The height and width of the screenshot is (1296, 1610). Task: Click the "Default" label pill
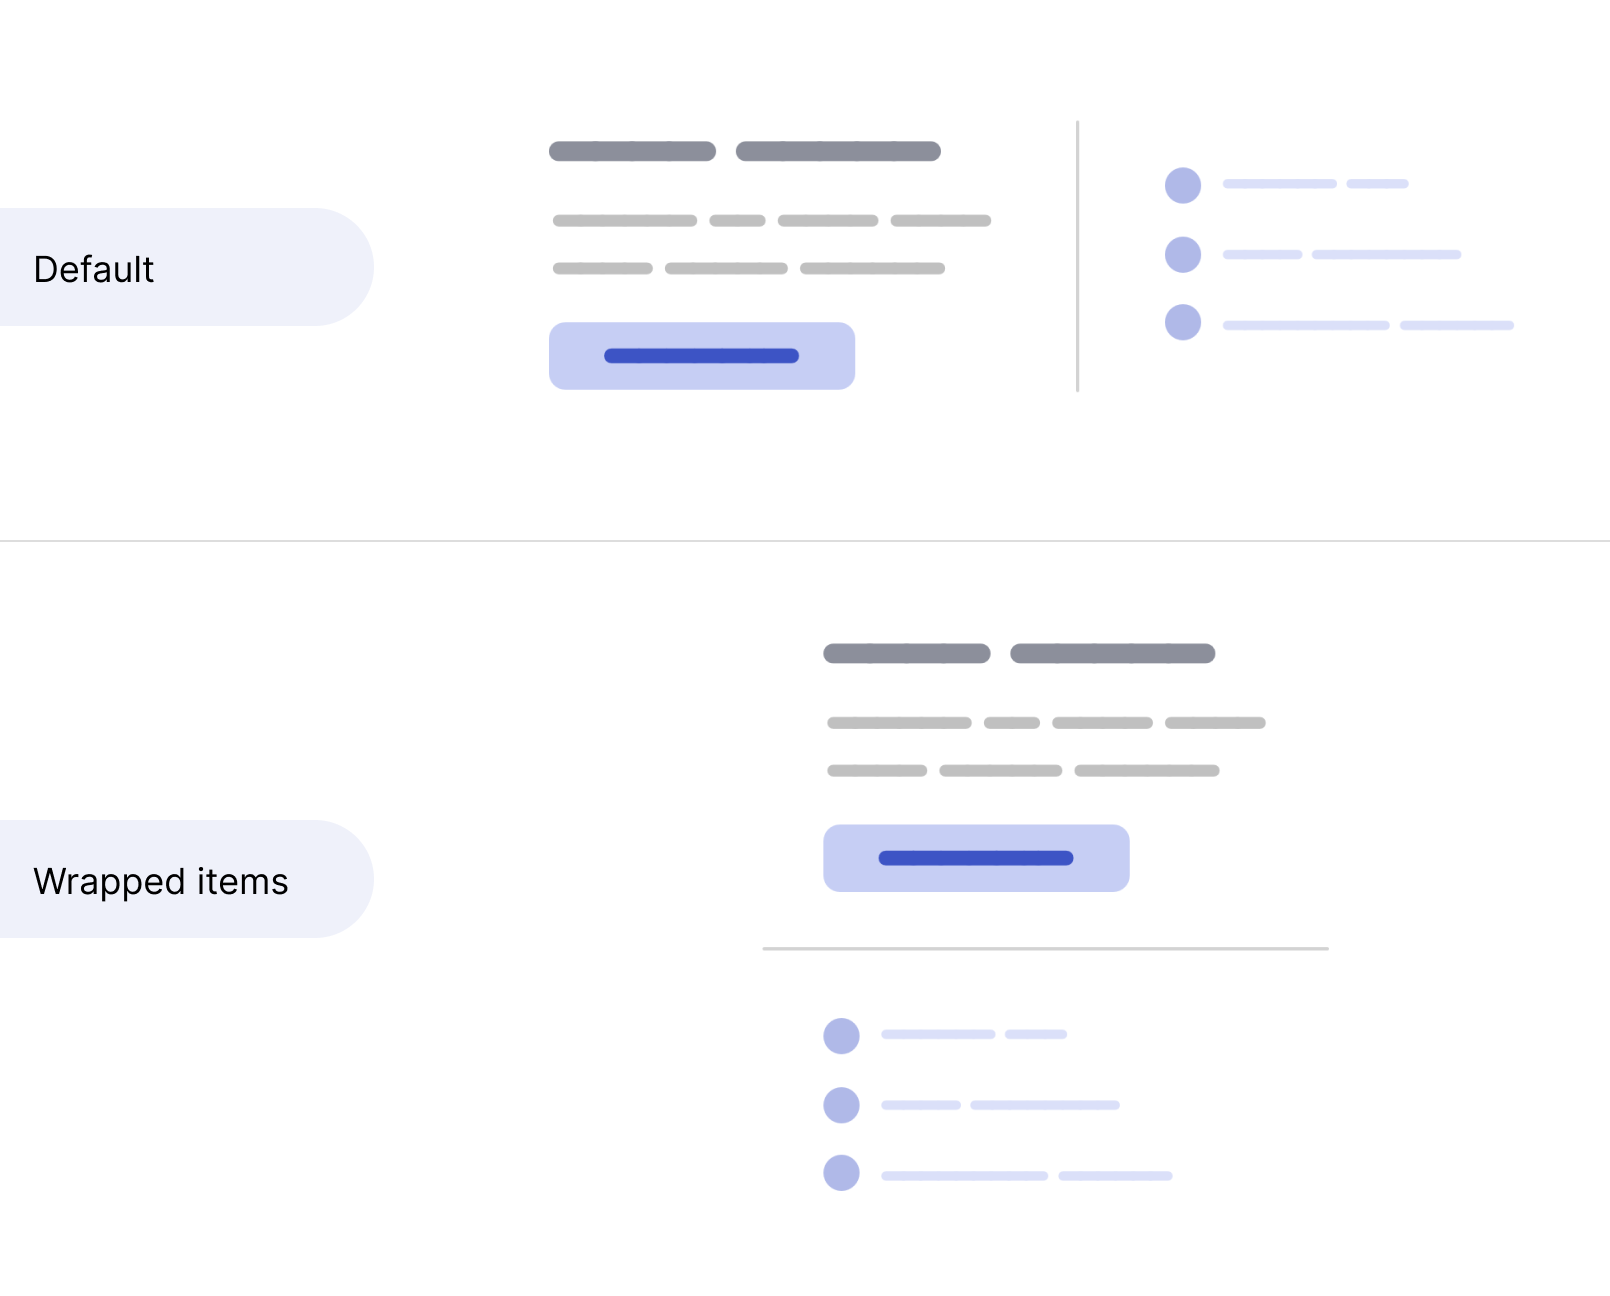(180, 267)
